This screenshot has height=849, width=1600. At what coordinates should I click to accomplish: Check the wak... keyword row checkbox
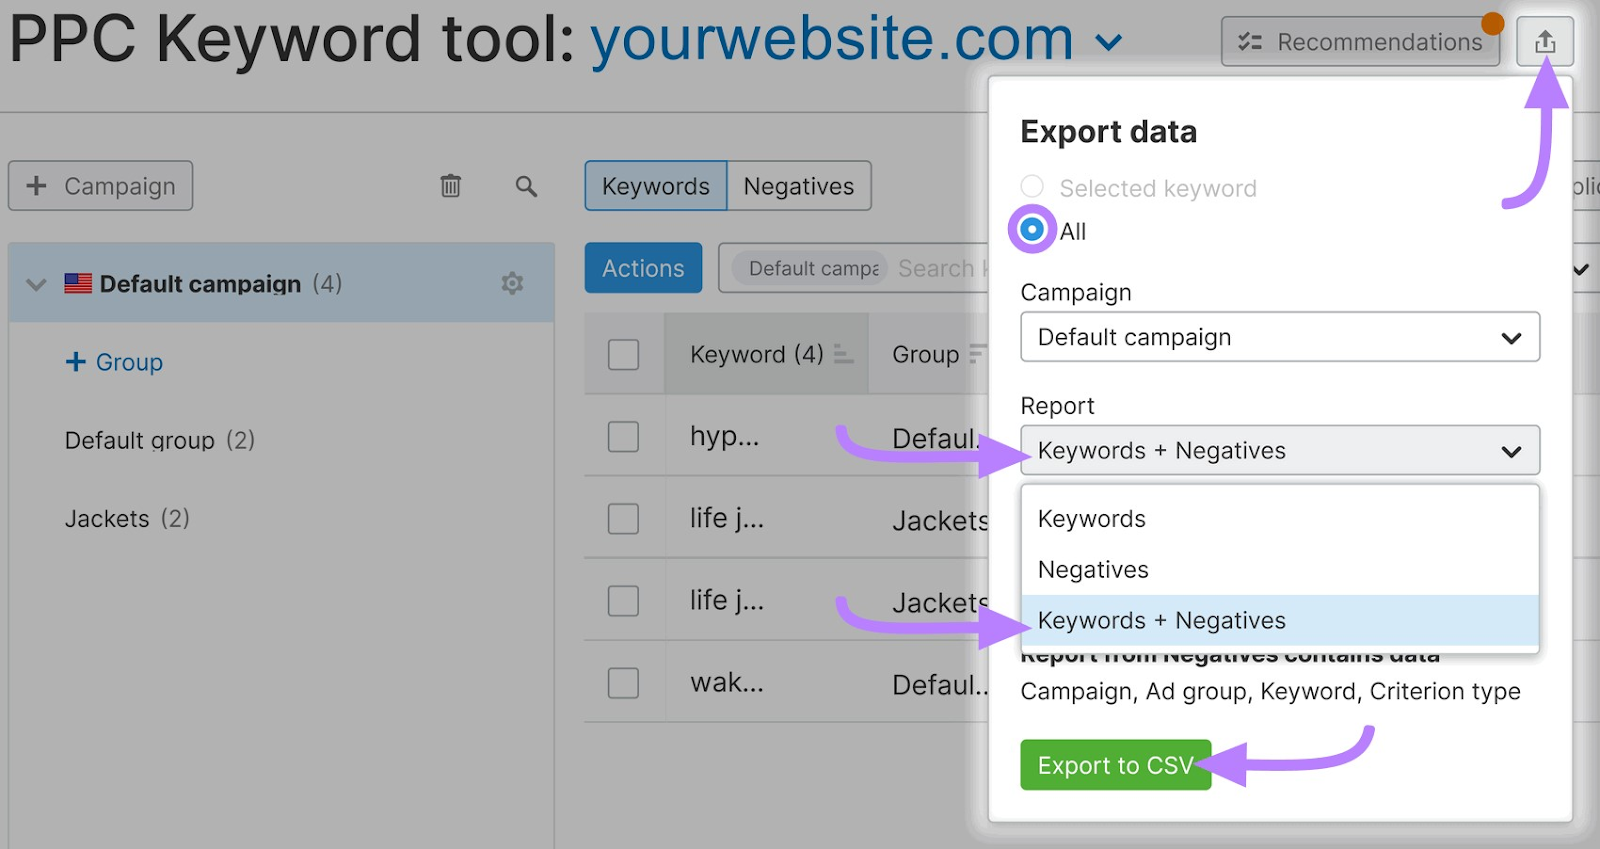coord(623,683)
